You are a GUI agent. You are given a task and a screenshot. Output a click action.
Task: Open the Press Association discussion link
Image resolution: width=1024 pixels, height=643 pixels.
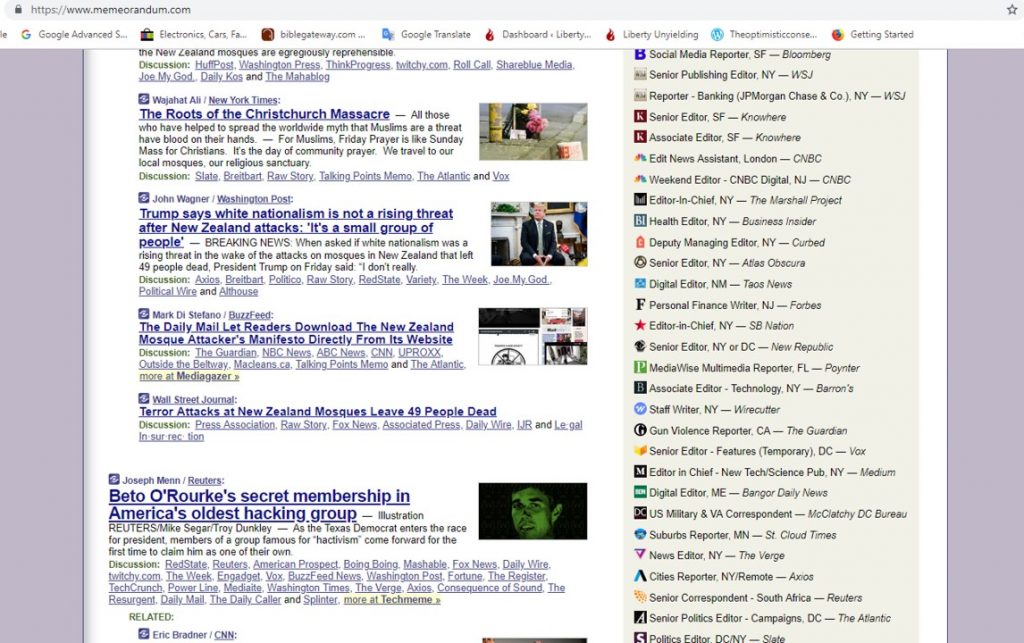click(235, 425)
